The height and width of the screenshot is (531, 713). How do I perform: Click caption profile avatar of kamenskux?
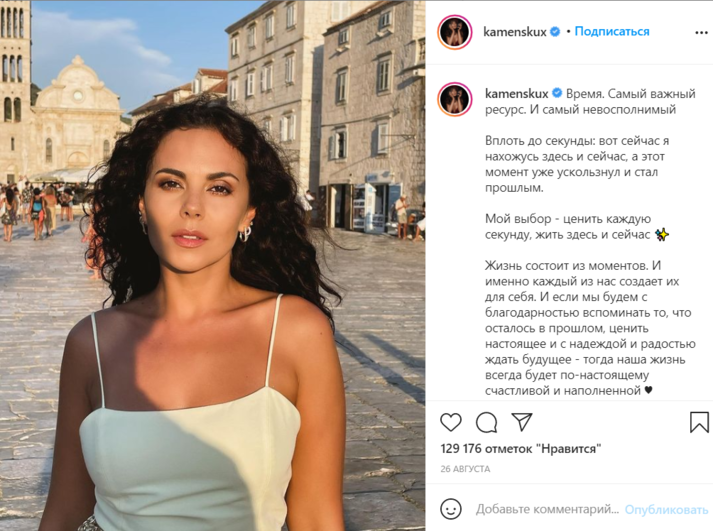[x=455, y=99]
